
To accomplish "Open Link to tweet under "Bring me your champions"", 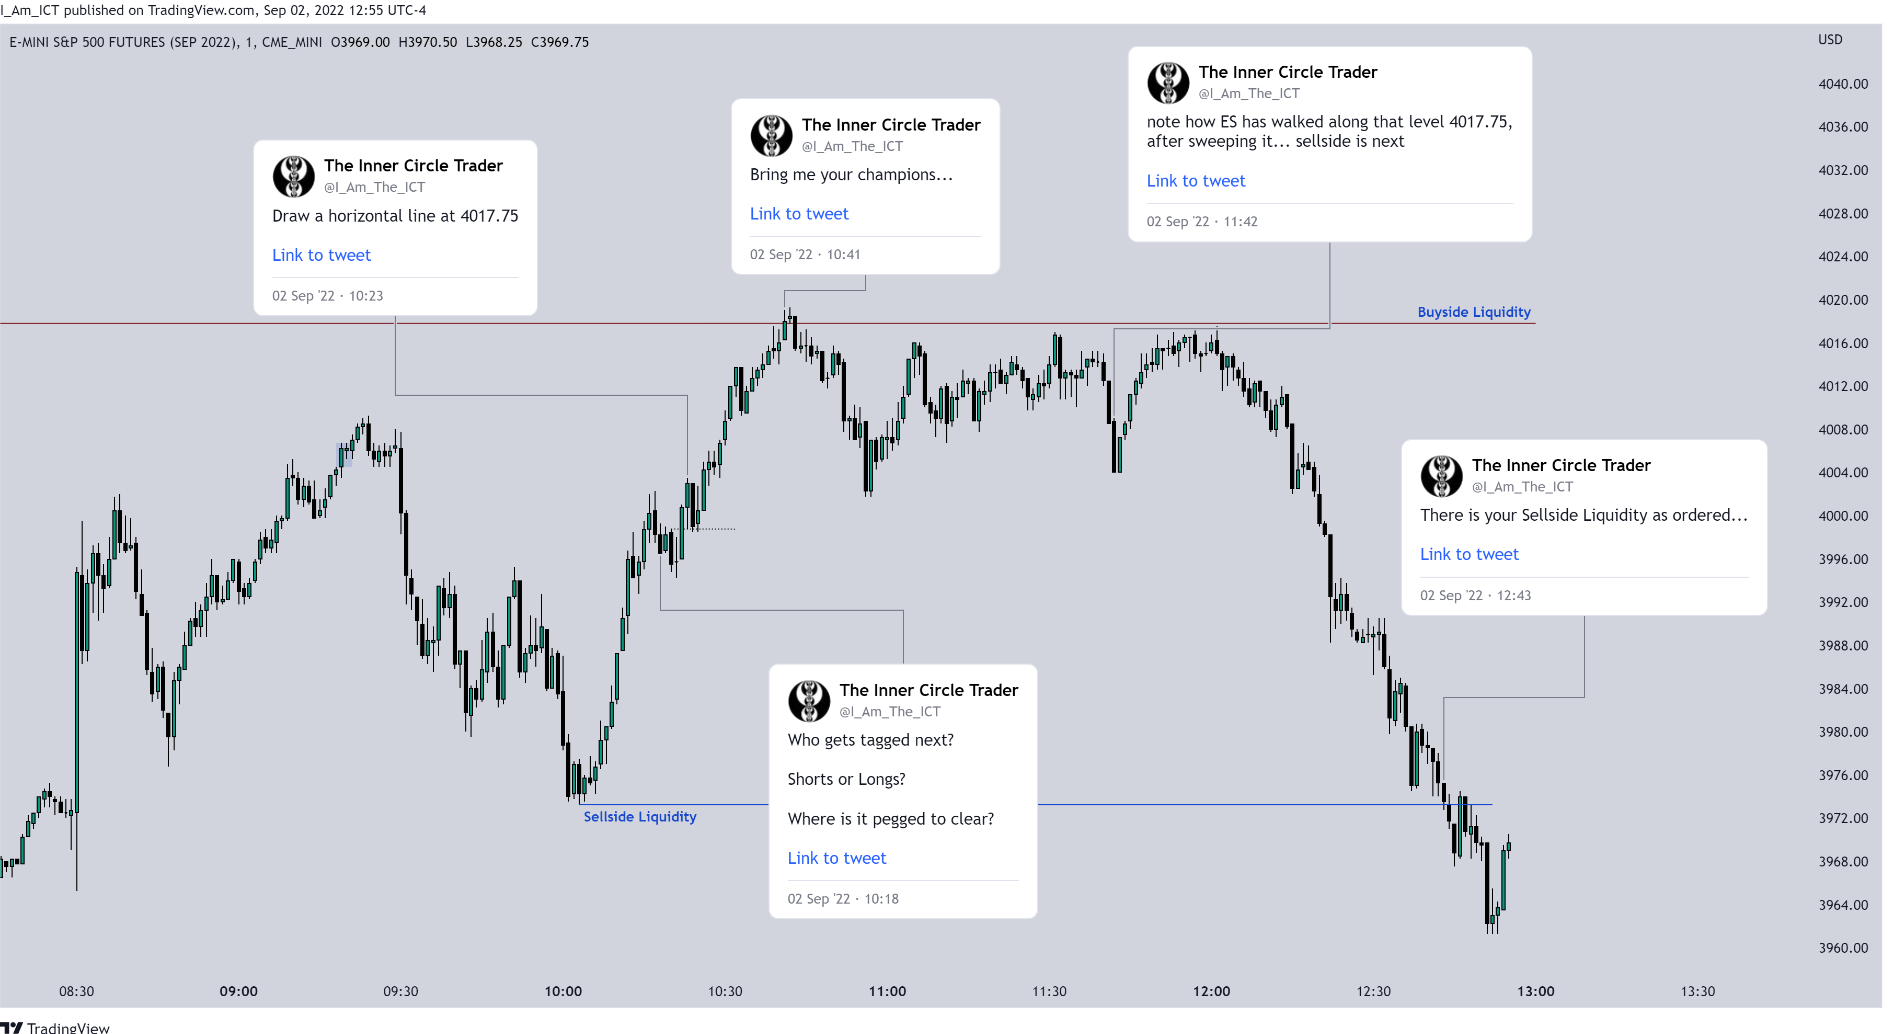I will (x=799, y=214).
